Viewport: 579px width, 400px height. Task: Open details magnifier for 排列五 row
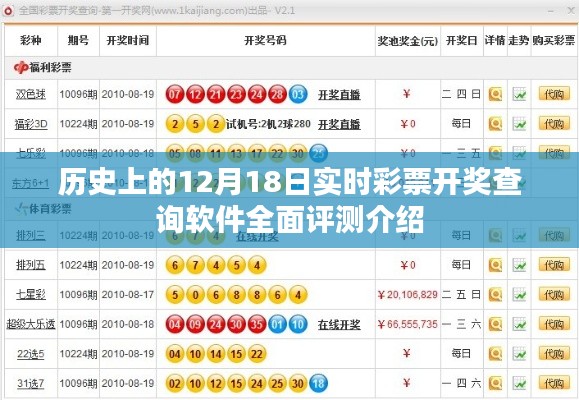click(x=495, y=265)
